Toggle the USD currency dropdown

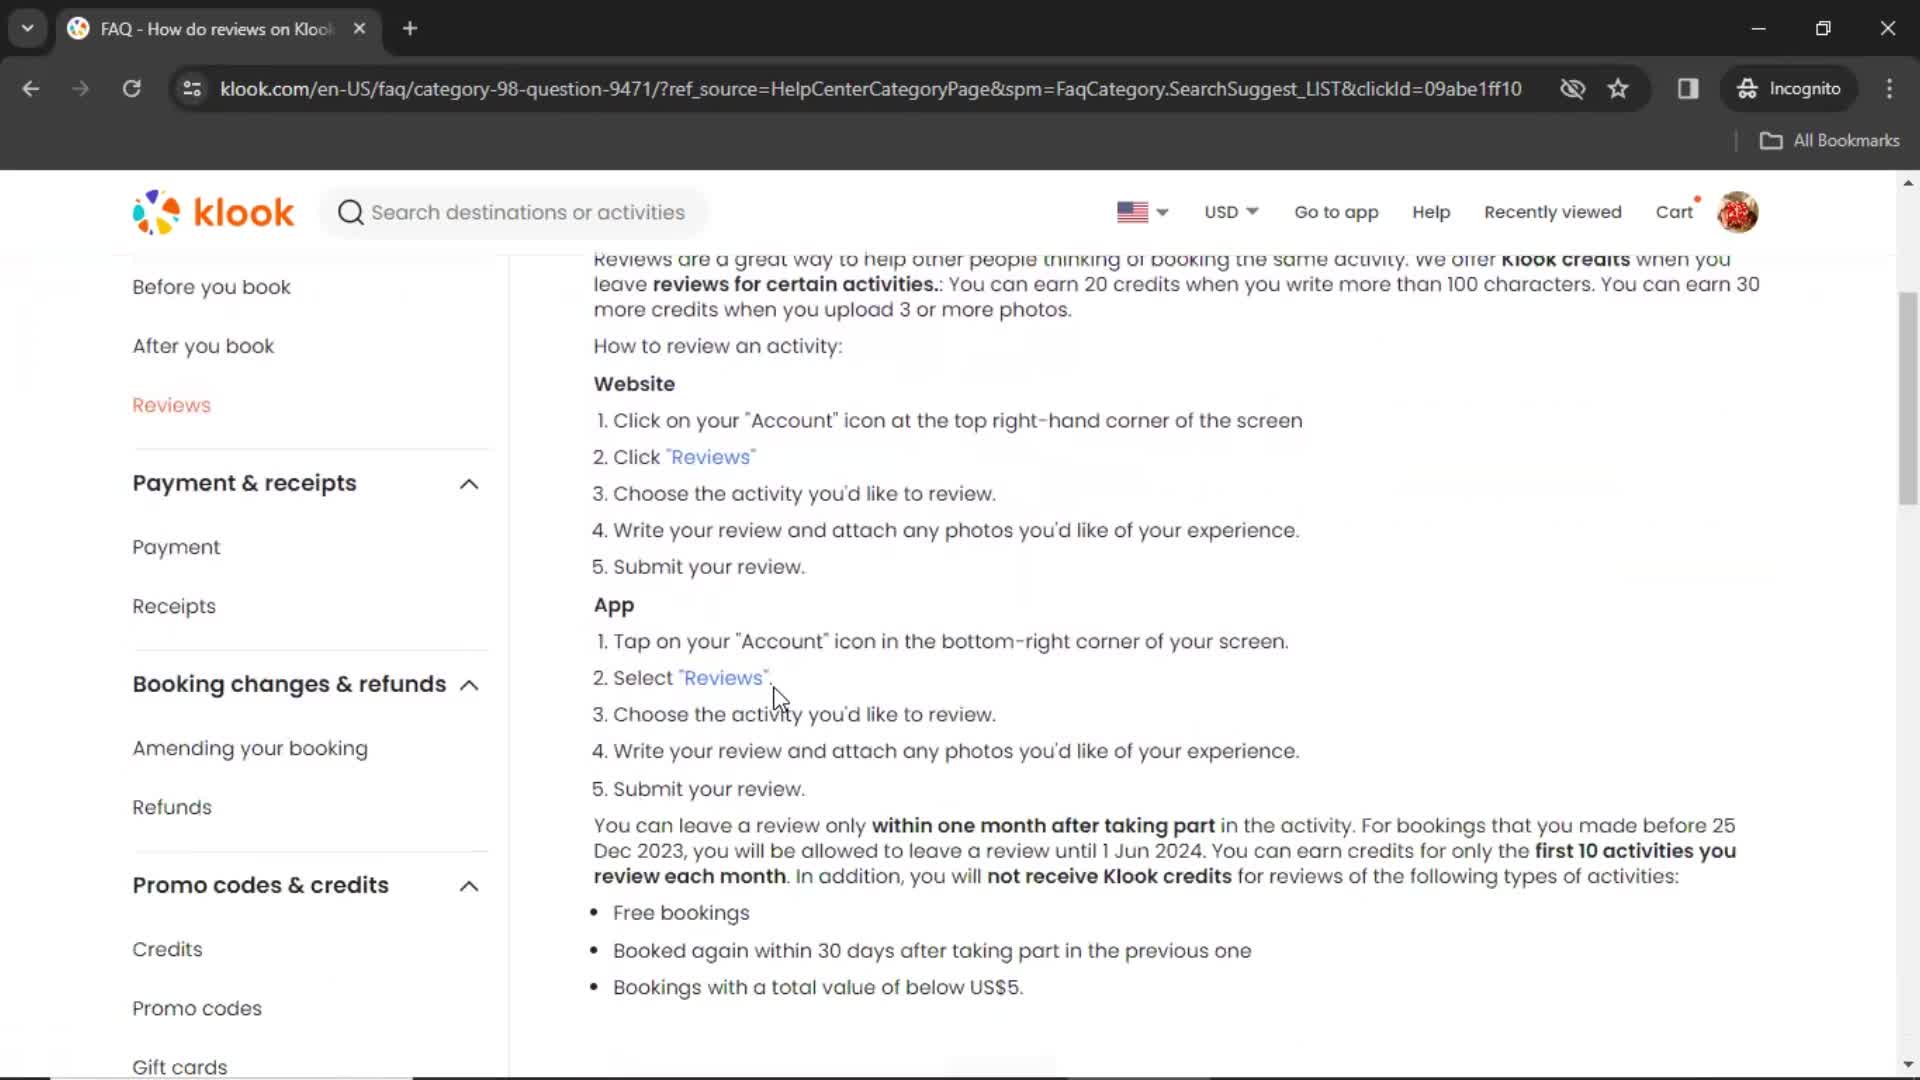[x=1230, y=212]
